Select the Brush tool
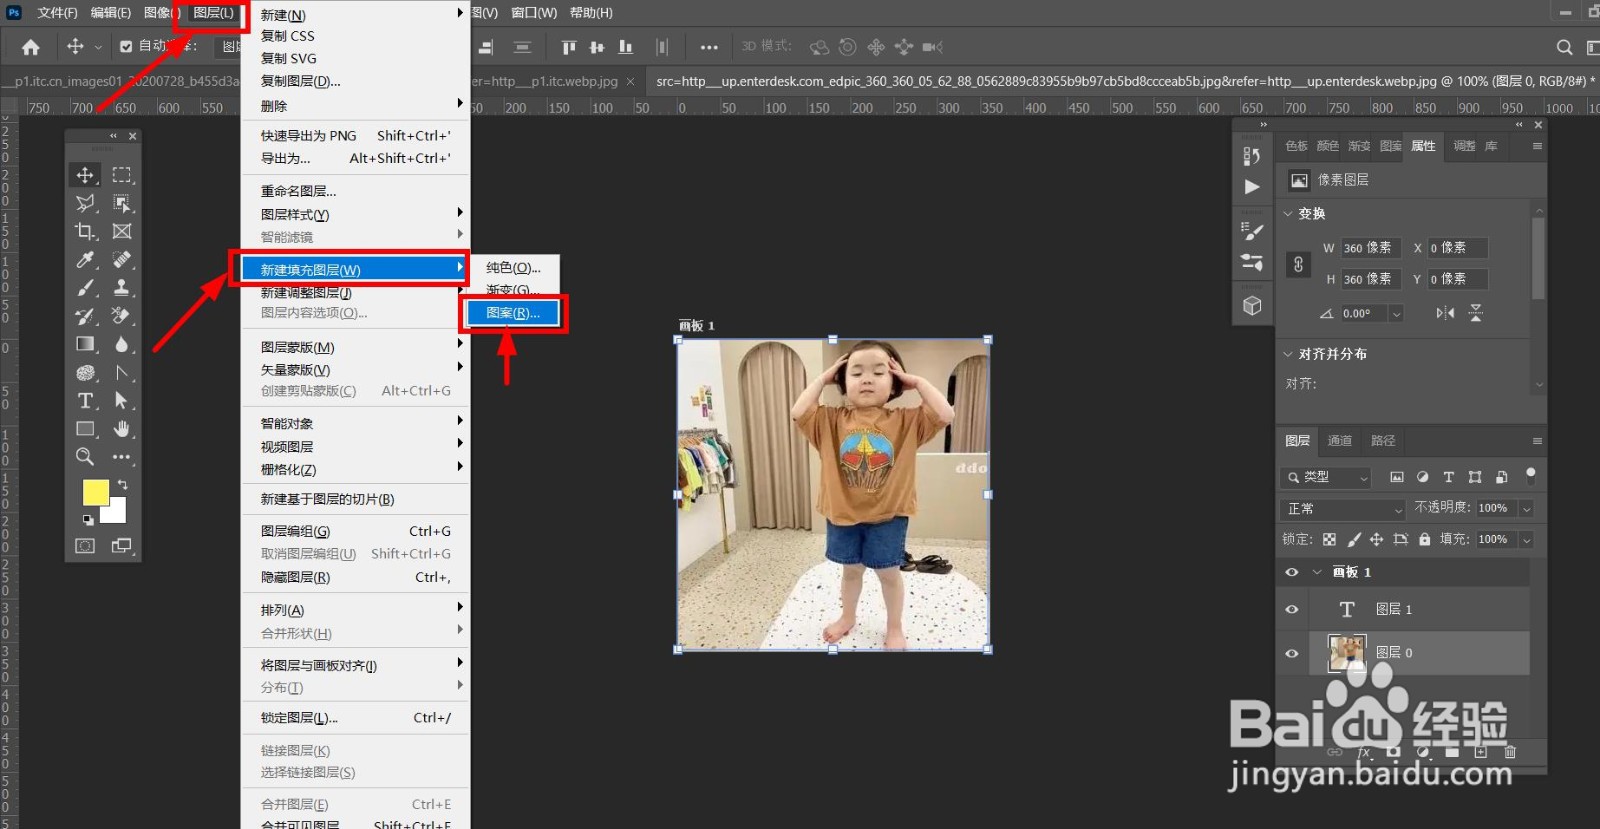This screenshot has width=1600, height=829. [85, 287]
